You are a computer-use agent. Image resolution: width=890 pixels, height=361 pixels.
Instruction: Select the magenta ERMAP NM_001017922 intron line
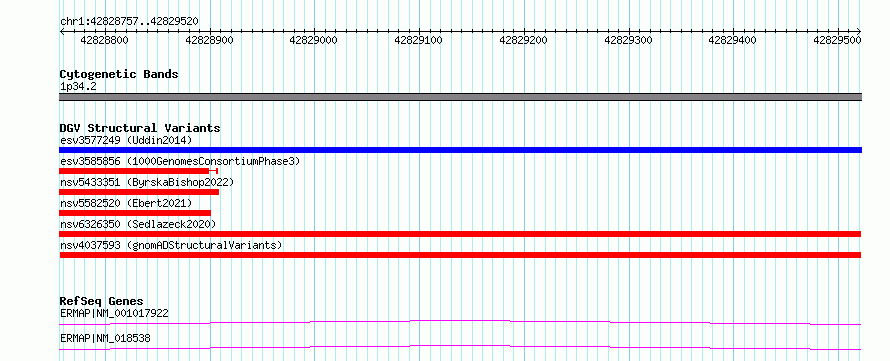[460, 322]
